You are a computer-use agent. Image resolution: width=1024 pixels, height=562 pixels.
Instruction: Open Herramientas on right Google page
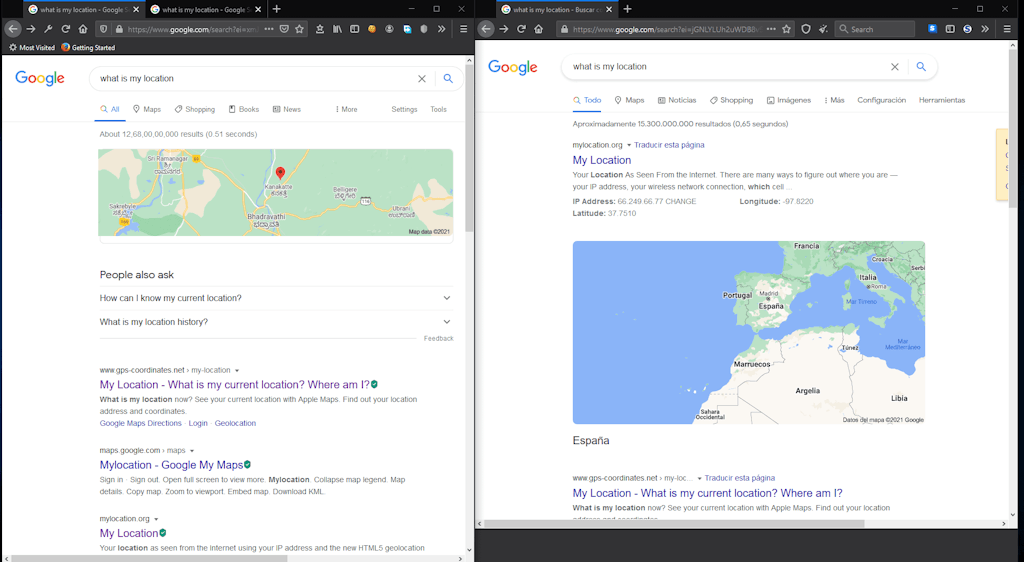pyautogui.click(x=942, y=101)
